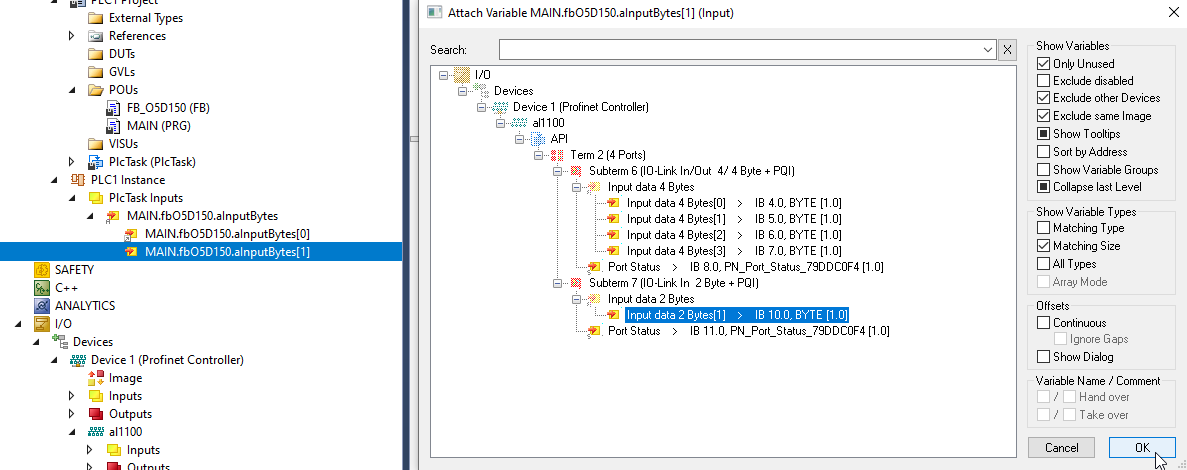Click the clear search X button
Screen dimensions: 1187x470
(1007, 50)
